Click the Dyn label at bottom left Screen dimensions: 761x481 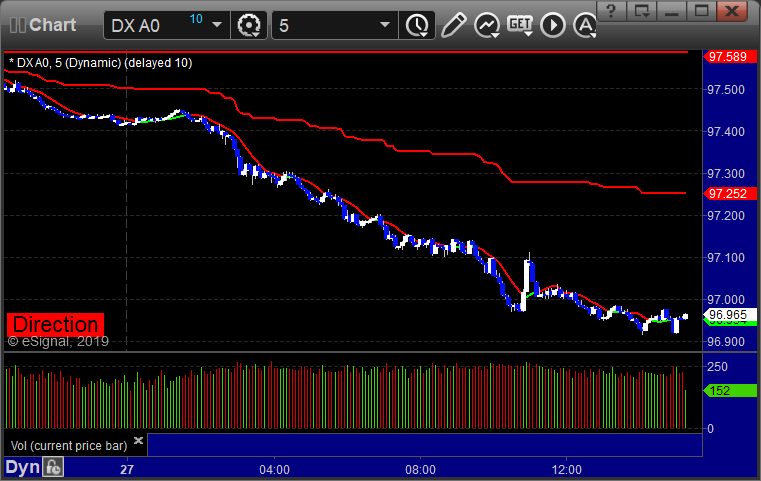click(x=22, y=467)
